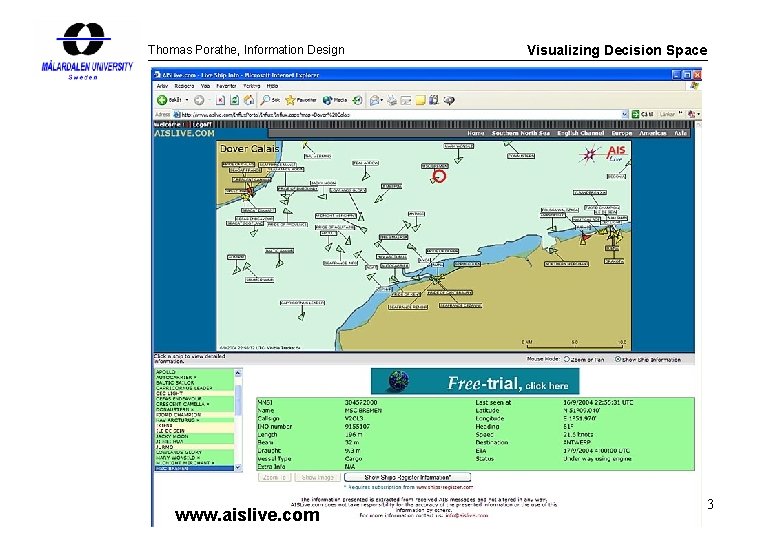This screenshot has height=540, width=780.
Task: Click the ANTWERP destination value
Action: (577, 443)
